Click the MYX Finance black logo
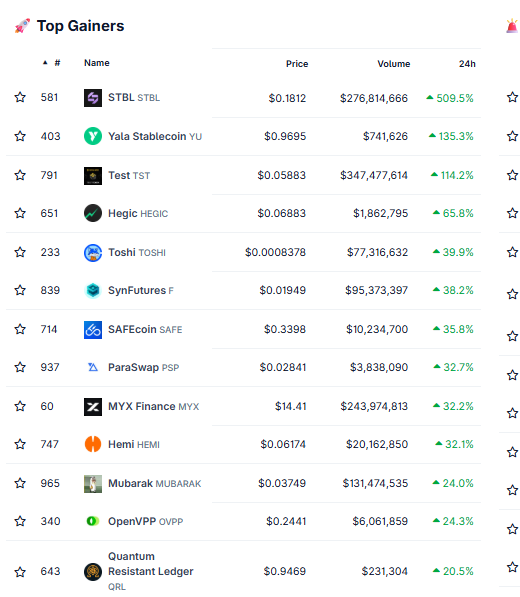The height and width of the screenshot is (597, 520). click(x=93, y=407)
